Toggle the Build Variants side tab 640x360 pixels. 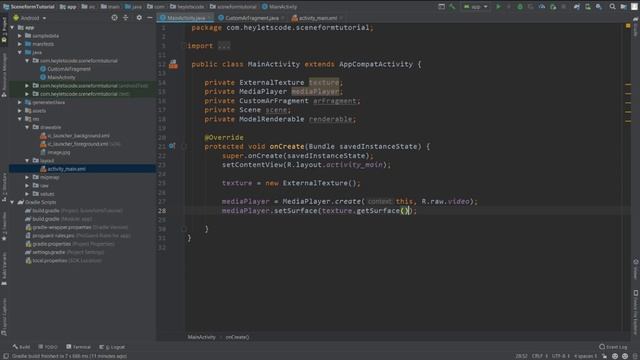pos(4,269)
